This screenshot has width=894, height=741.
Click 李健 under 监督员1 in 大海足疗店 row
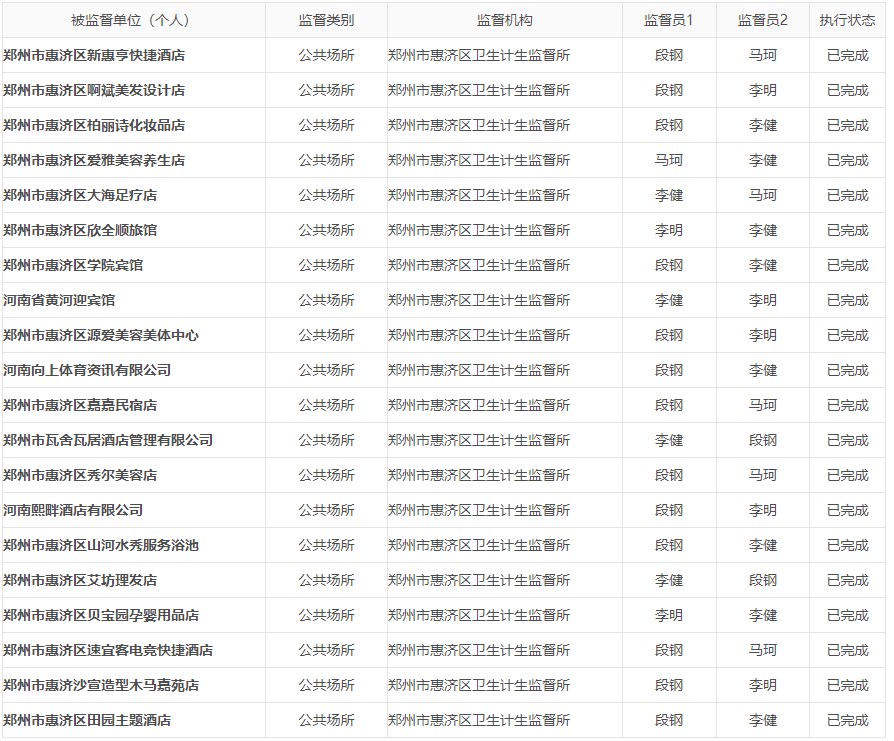point(668,195)
